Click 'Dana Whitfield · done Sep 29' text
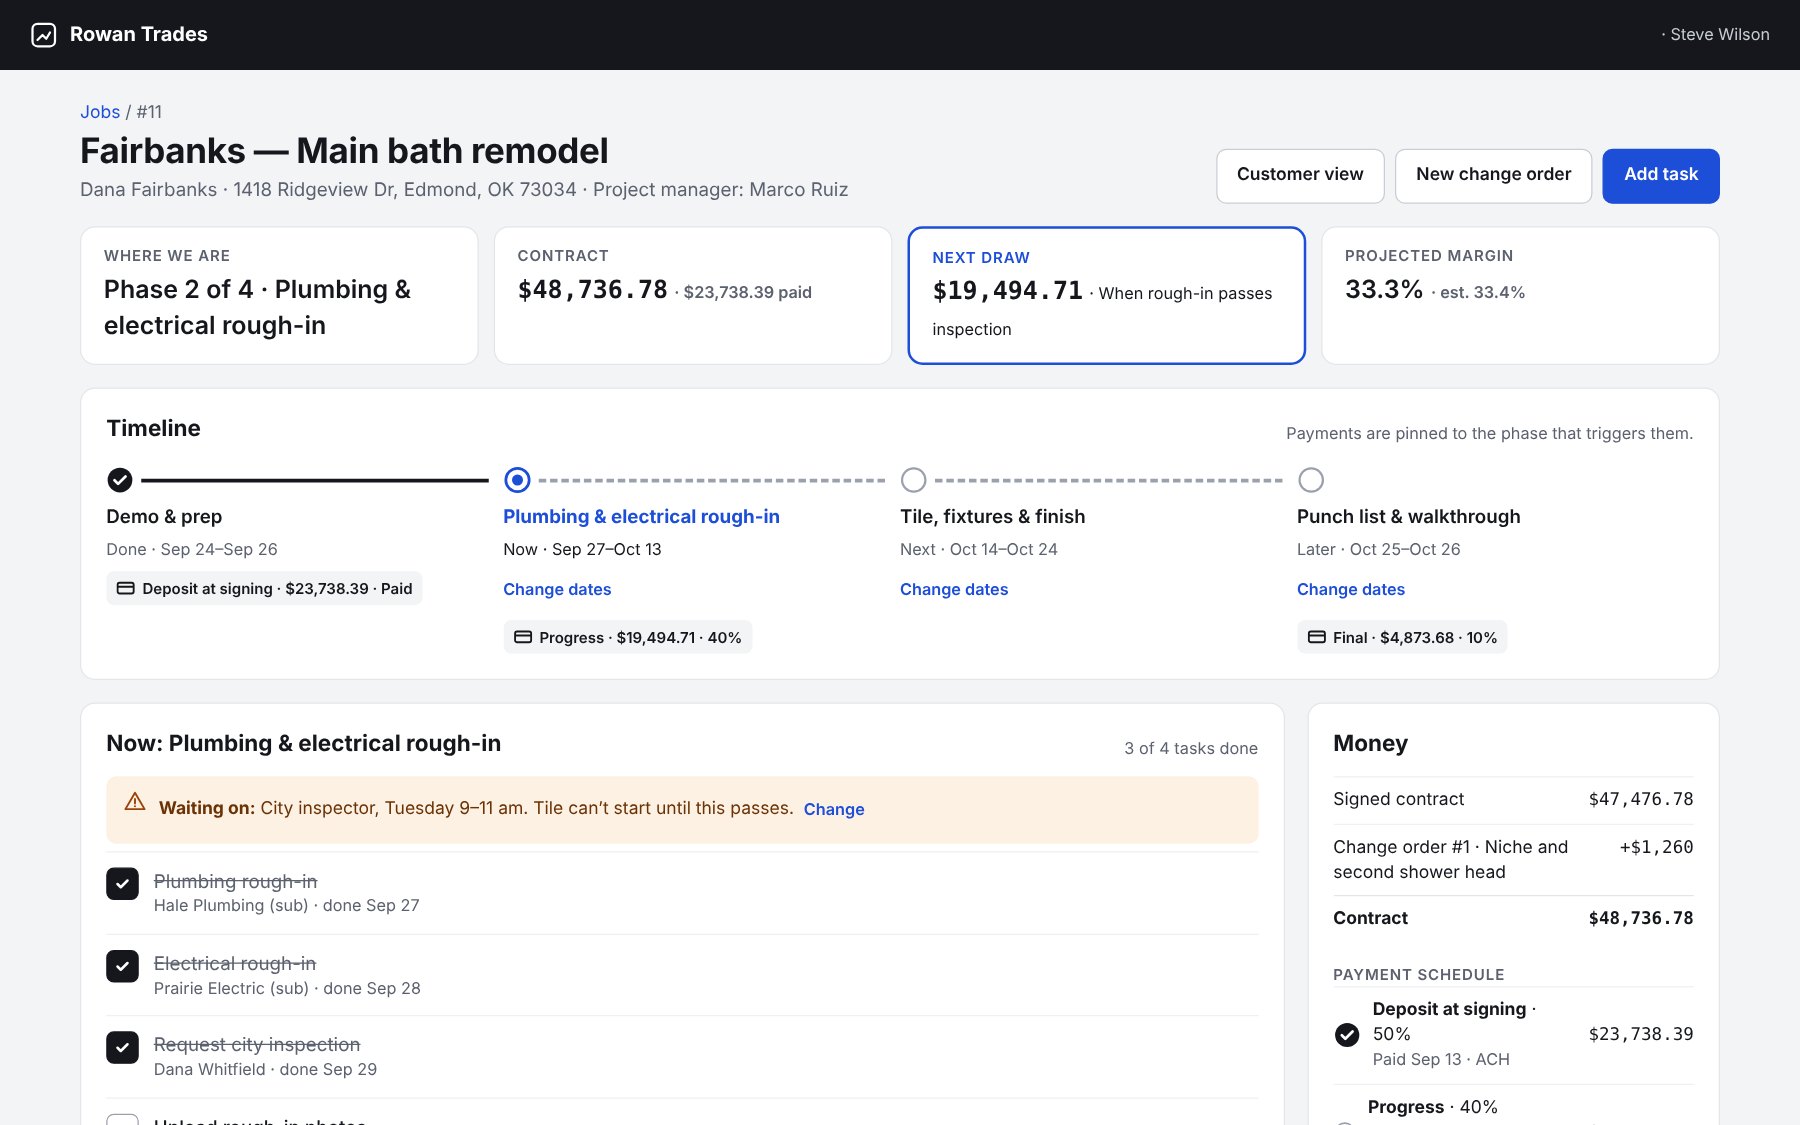 tap(265, 1069)
